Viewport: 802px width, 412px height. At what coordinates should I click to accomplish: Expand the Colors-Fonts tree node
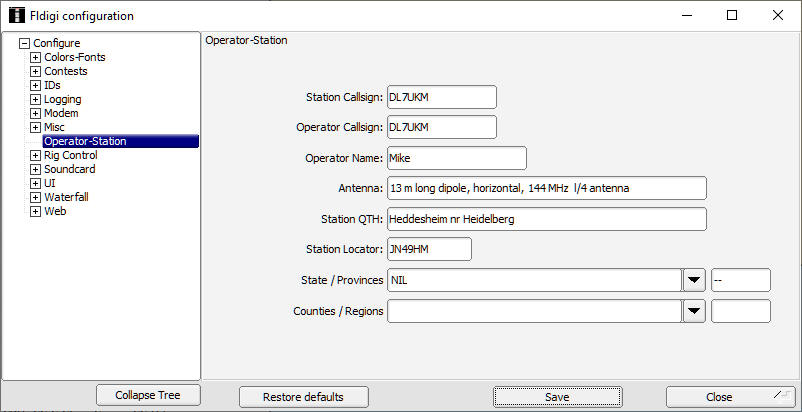tap(36, 57)
